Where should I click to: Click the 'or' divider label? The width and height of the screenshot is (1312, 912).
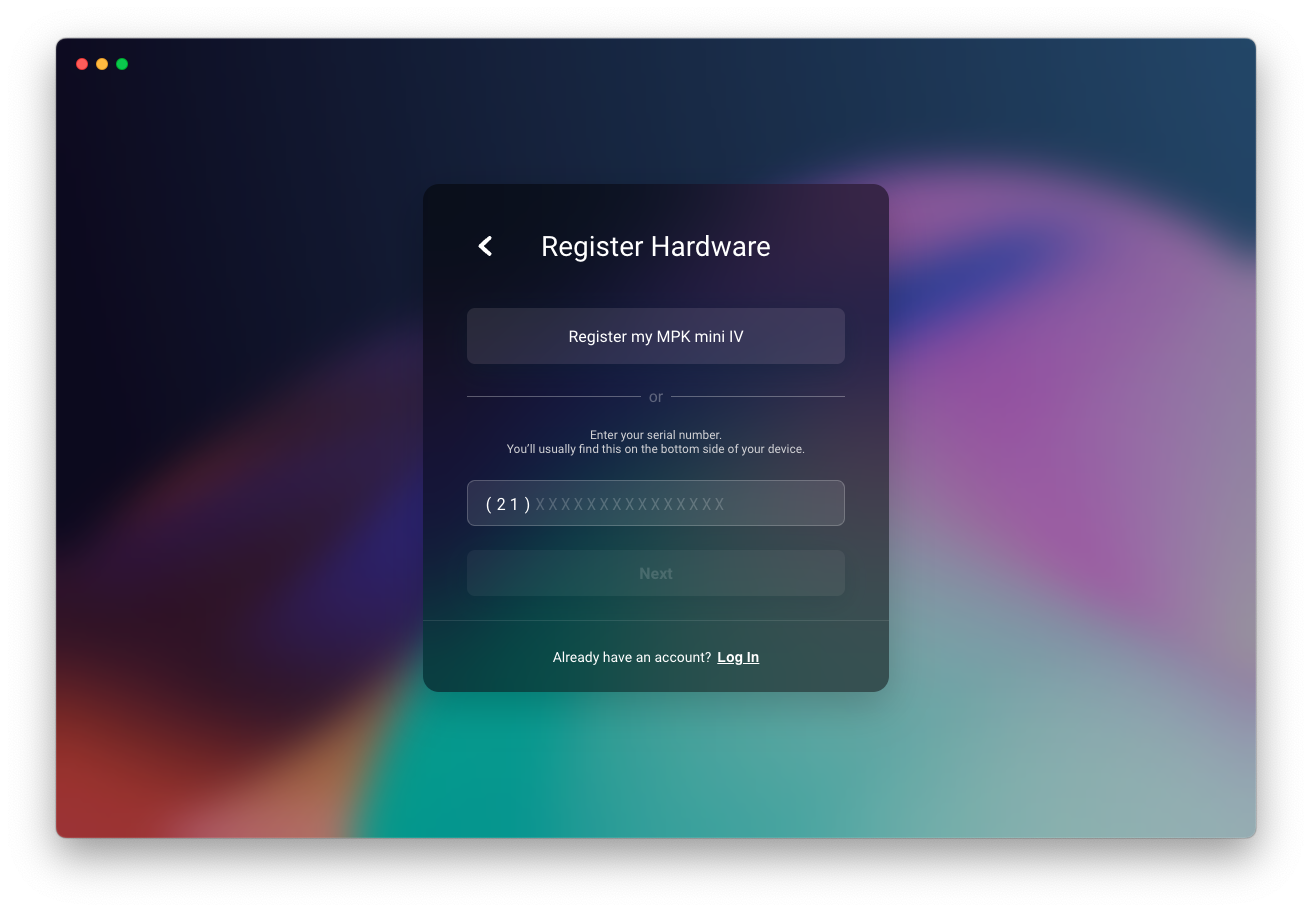pos(656,397)
